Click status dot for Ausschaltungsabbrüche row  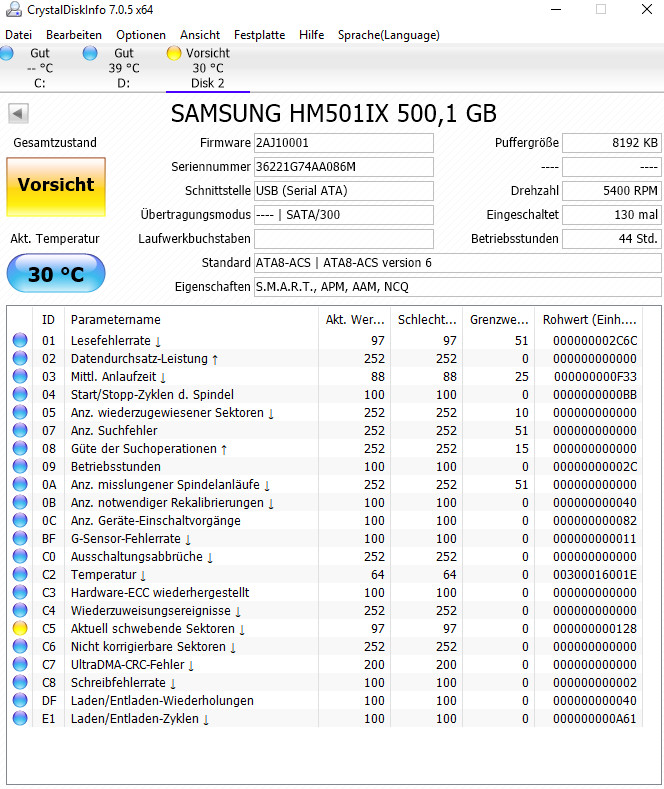pos(20,557)
